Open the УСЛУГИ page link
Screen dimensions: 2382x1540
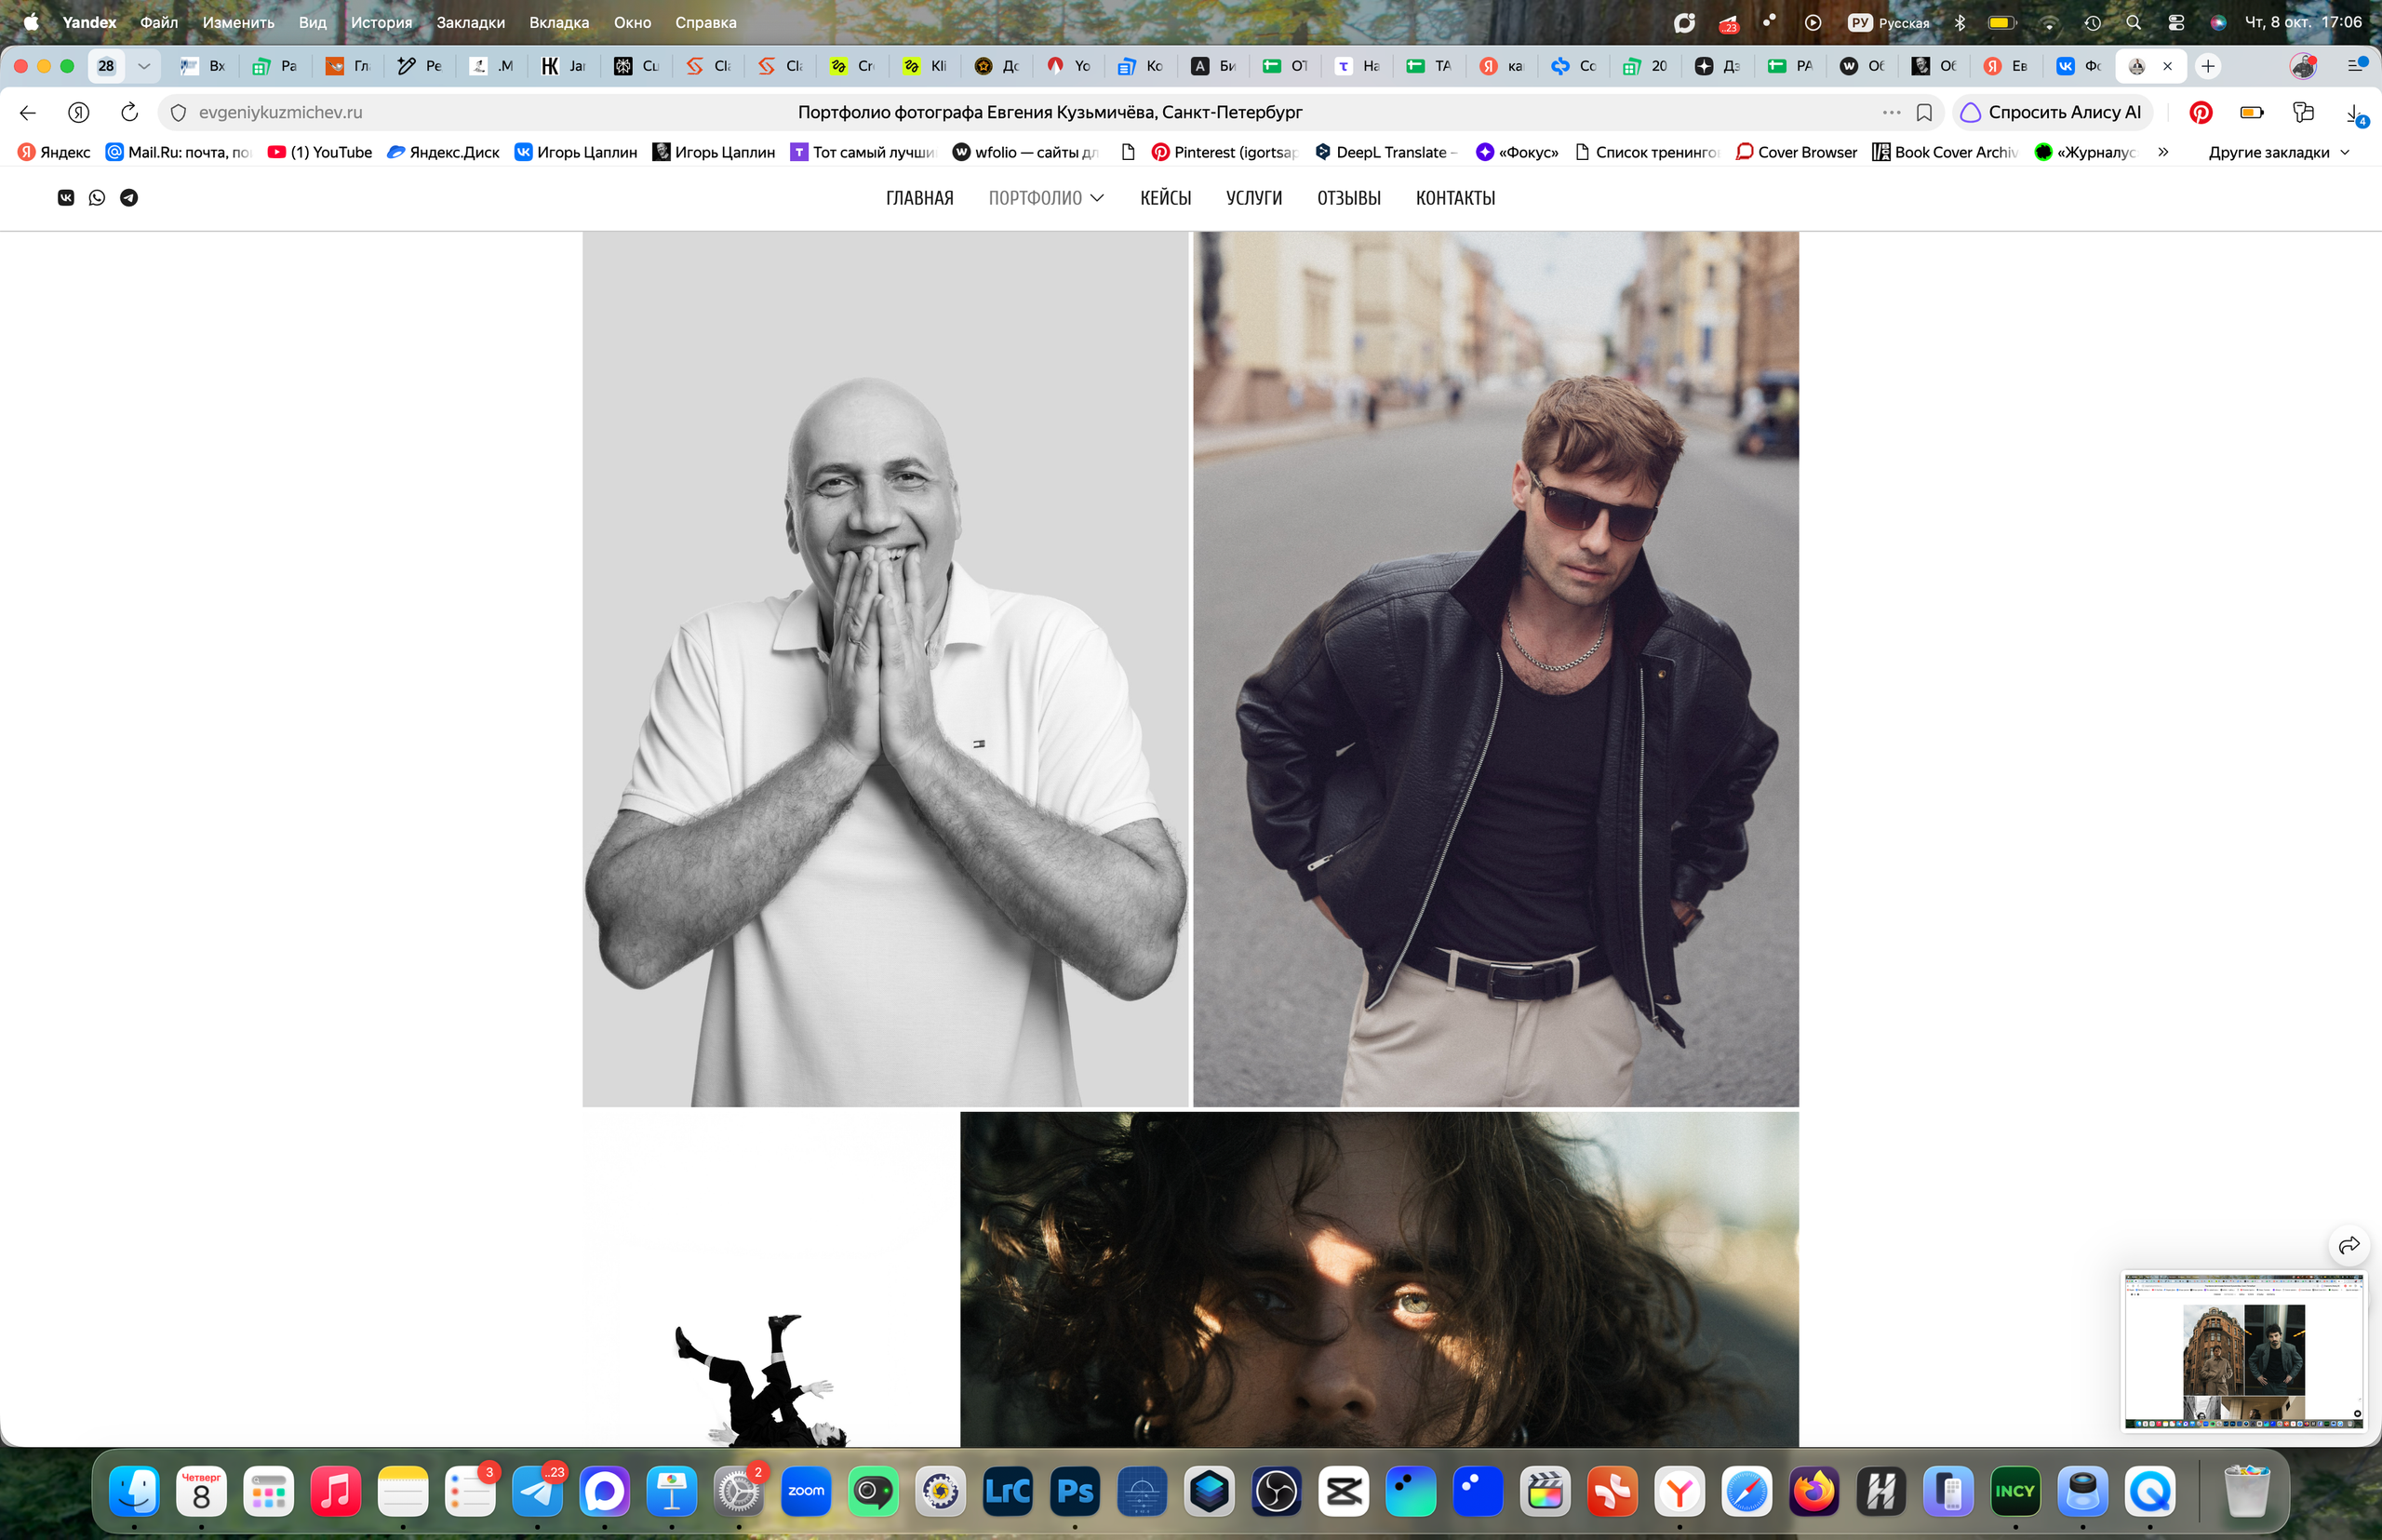coord(1254,198)
